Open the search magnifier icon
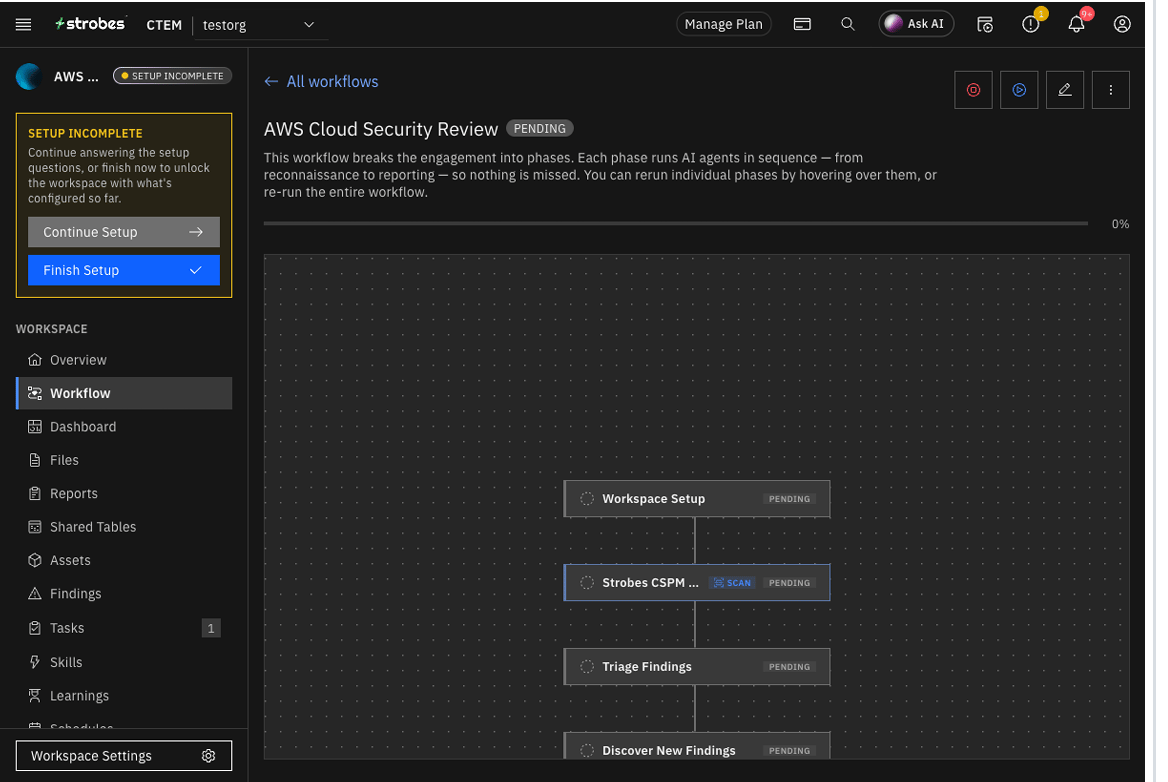Screen dimensions: 1168x782 [x=848, y=25]
